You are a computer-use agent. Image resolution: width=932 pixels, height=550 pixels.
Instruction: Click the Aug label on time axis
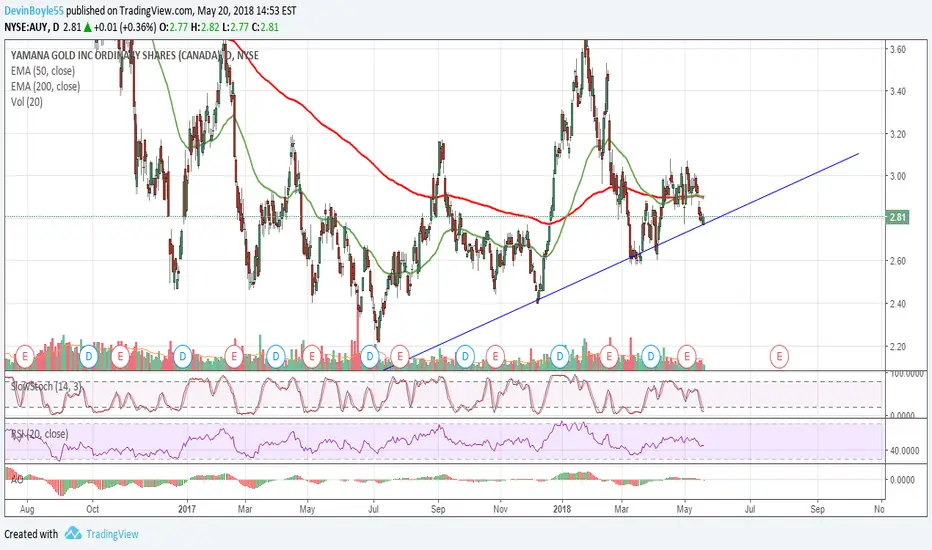27,509
